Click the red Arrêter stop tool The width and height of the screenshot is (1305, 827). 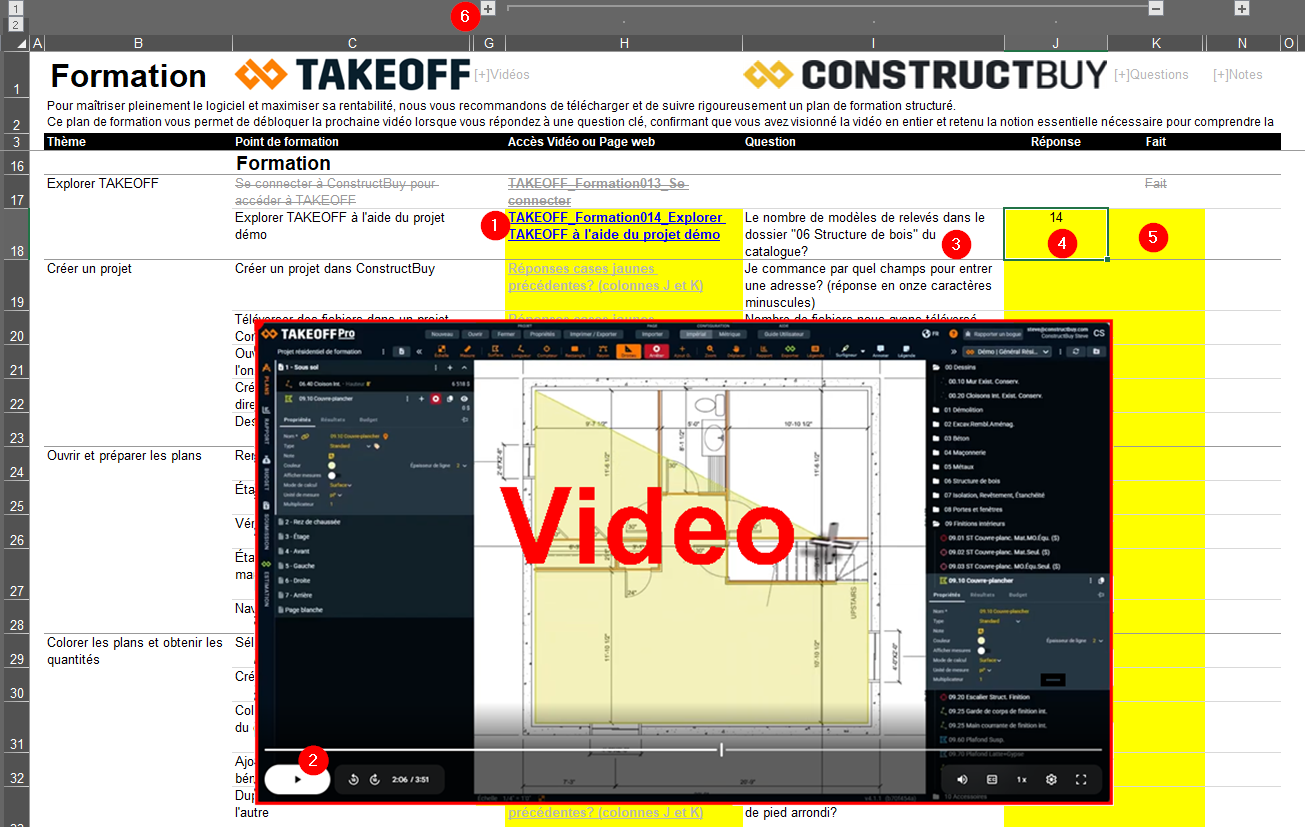(656, 352)
